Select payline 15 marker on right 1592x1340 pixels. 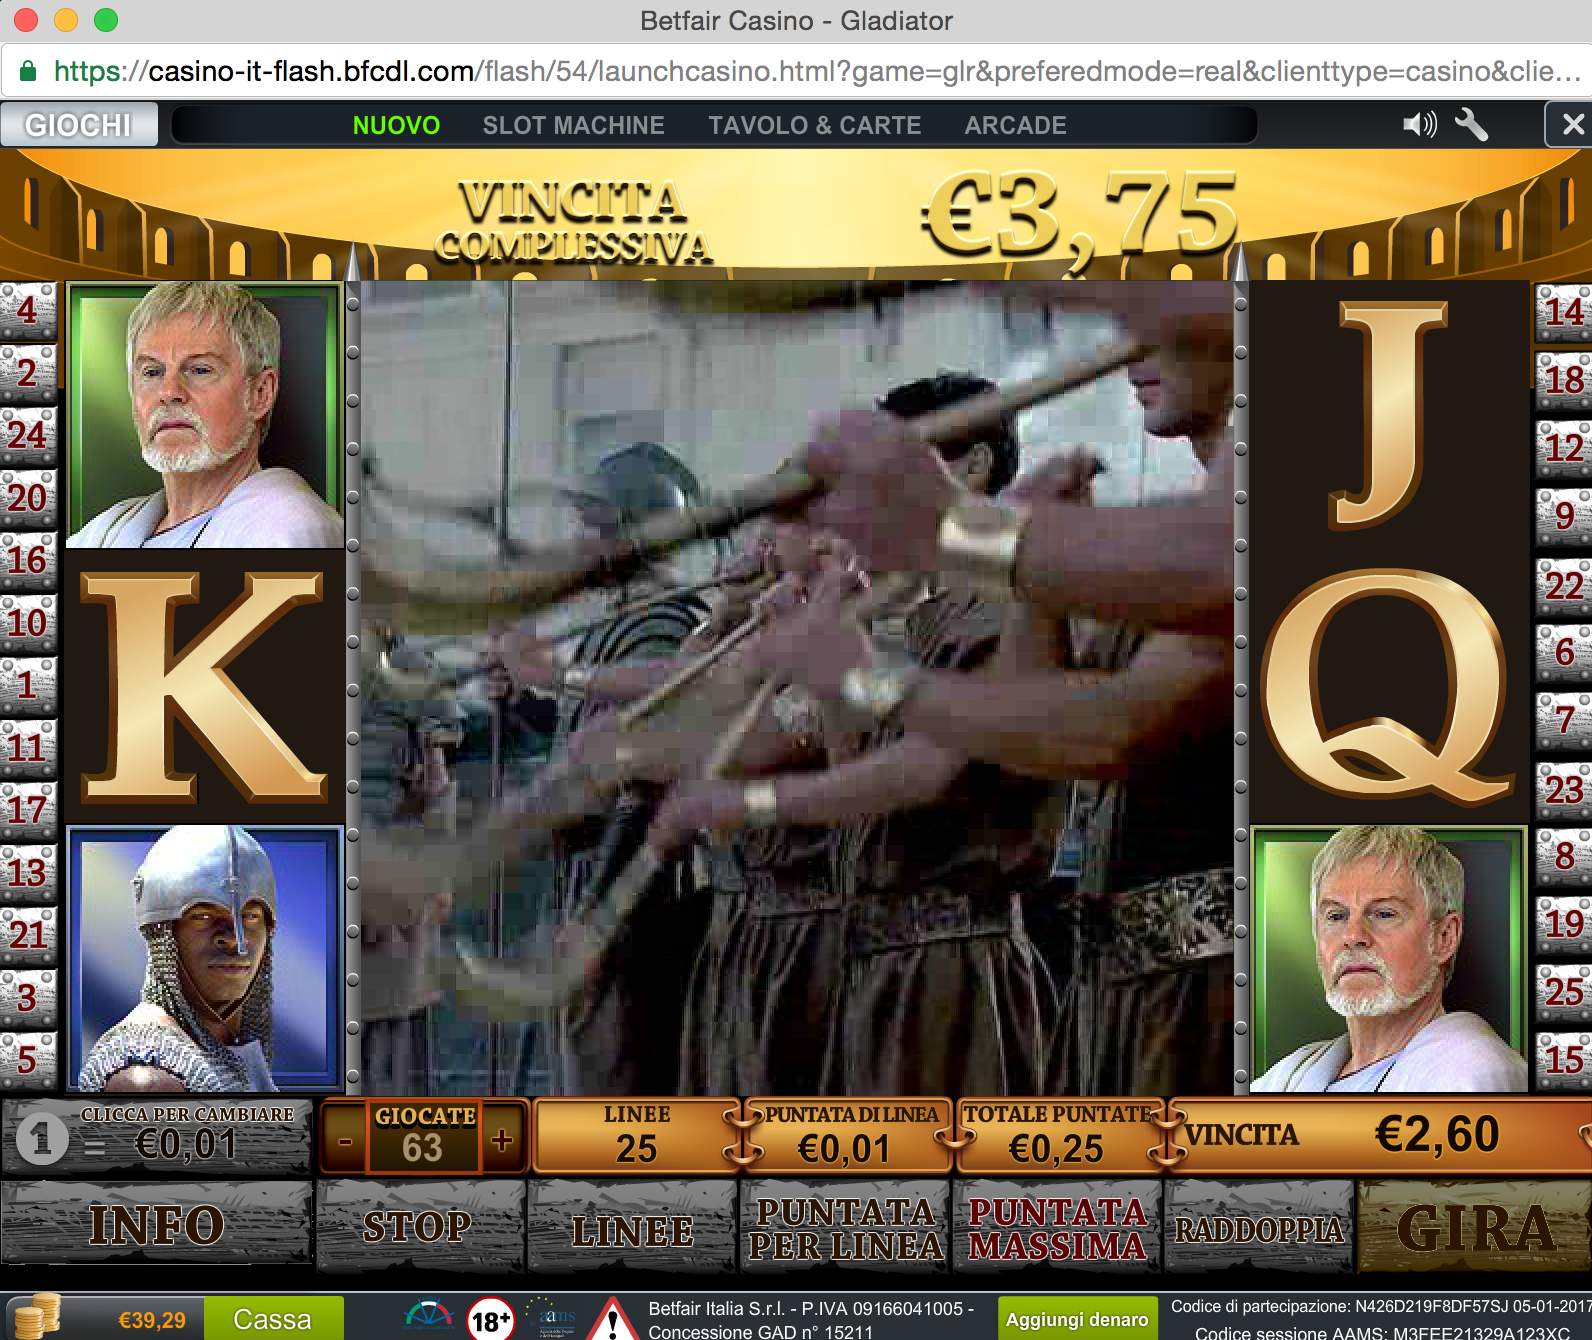[1564, 1060]
